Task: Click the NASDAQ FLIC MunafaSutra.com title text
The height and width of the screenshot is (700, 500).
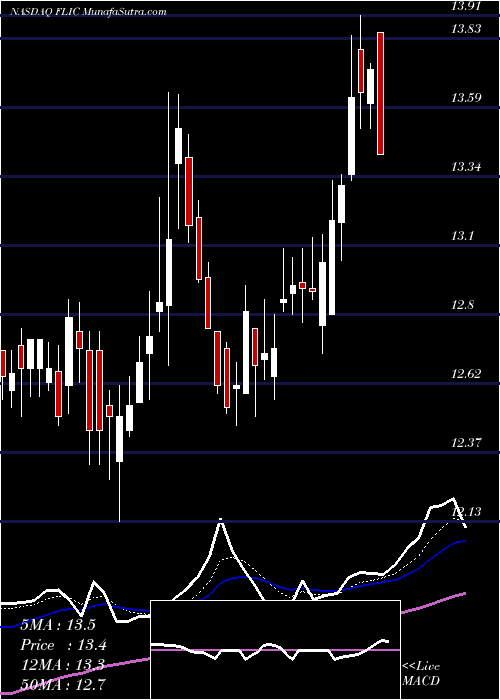Action: point(87,12)
